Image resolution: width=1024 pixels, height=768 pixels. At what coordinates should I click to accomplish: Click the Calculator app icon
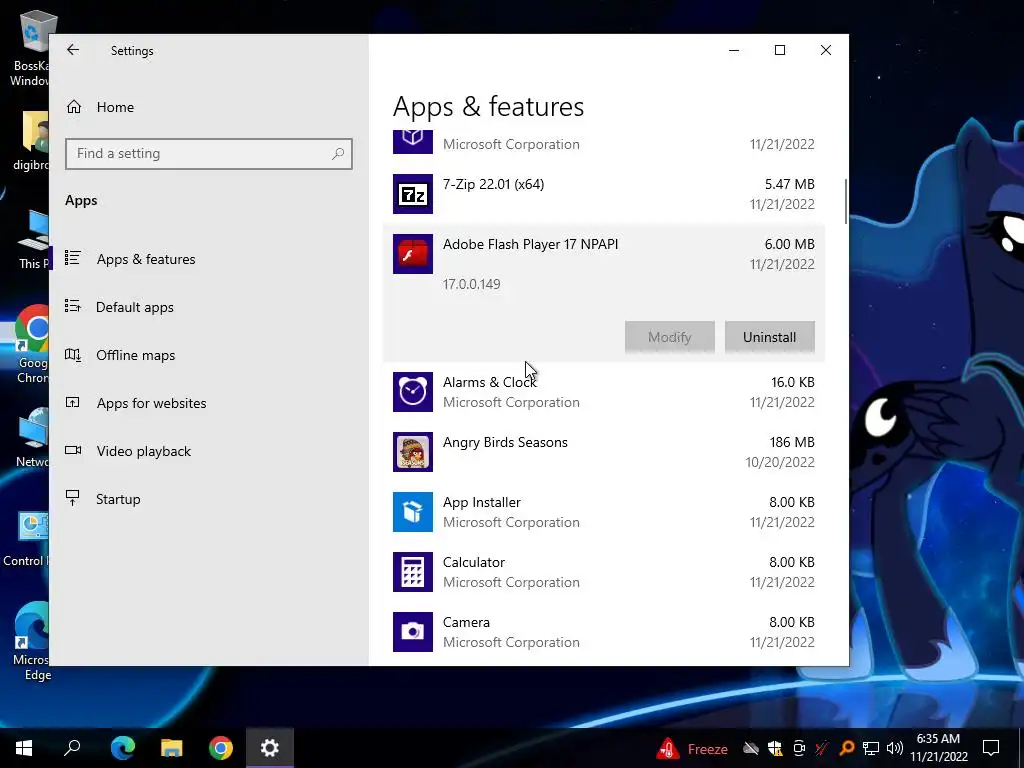pyautogui.click(x=413, y=572)
